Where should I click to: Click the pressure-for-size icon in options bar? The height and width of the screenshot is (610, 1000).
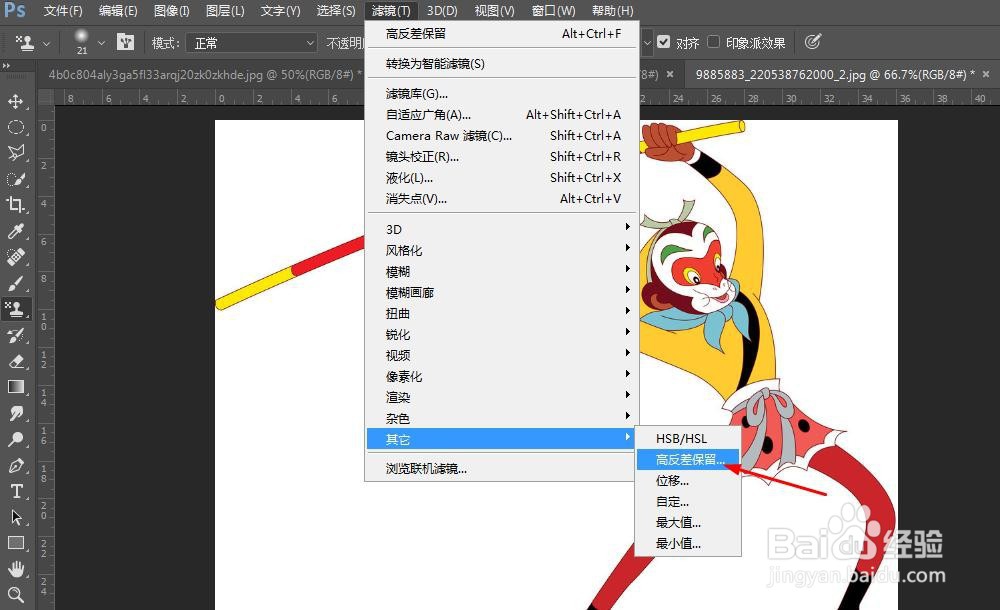[812, 42]
